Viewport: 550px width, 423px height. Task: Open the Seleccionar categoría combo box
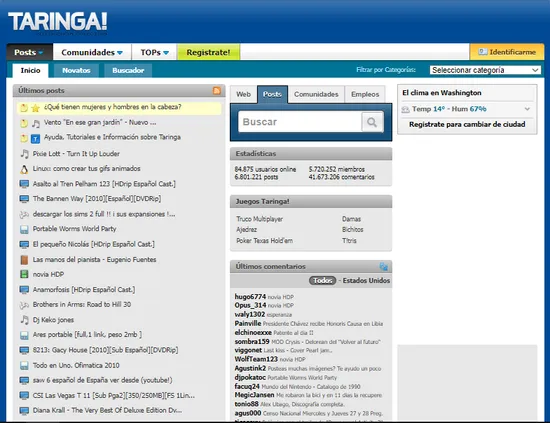click(x=485, y=70)
